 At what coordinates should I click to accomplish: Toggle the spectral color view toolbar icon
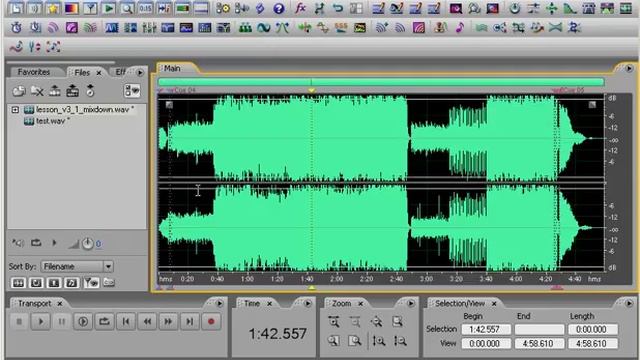point(71,8)
